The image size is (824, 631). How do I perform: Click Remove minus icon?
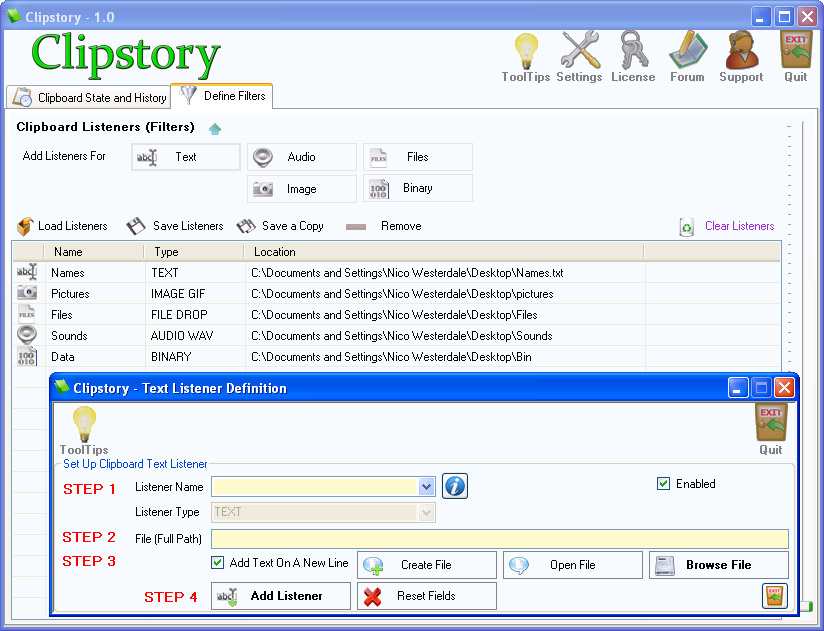(356, 227)
